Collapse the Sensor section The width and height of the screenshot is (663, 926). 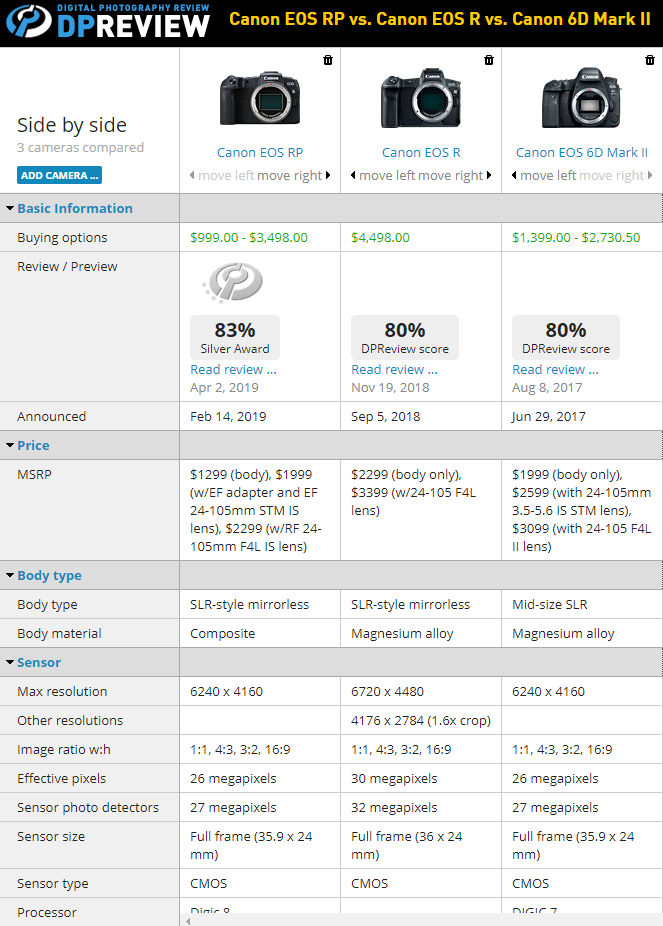point(39,663)
